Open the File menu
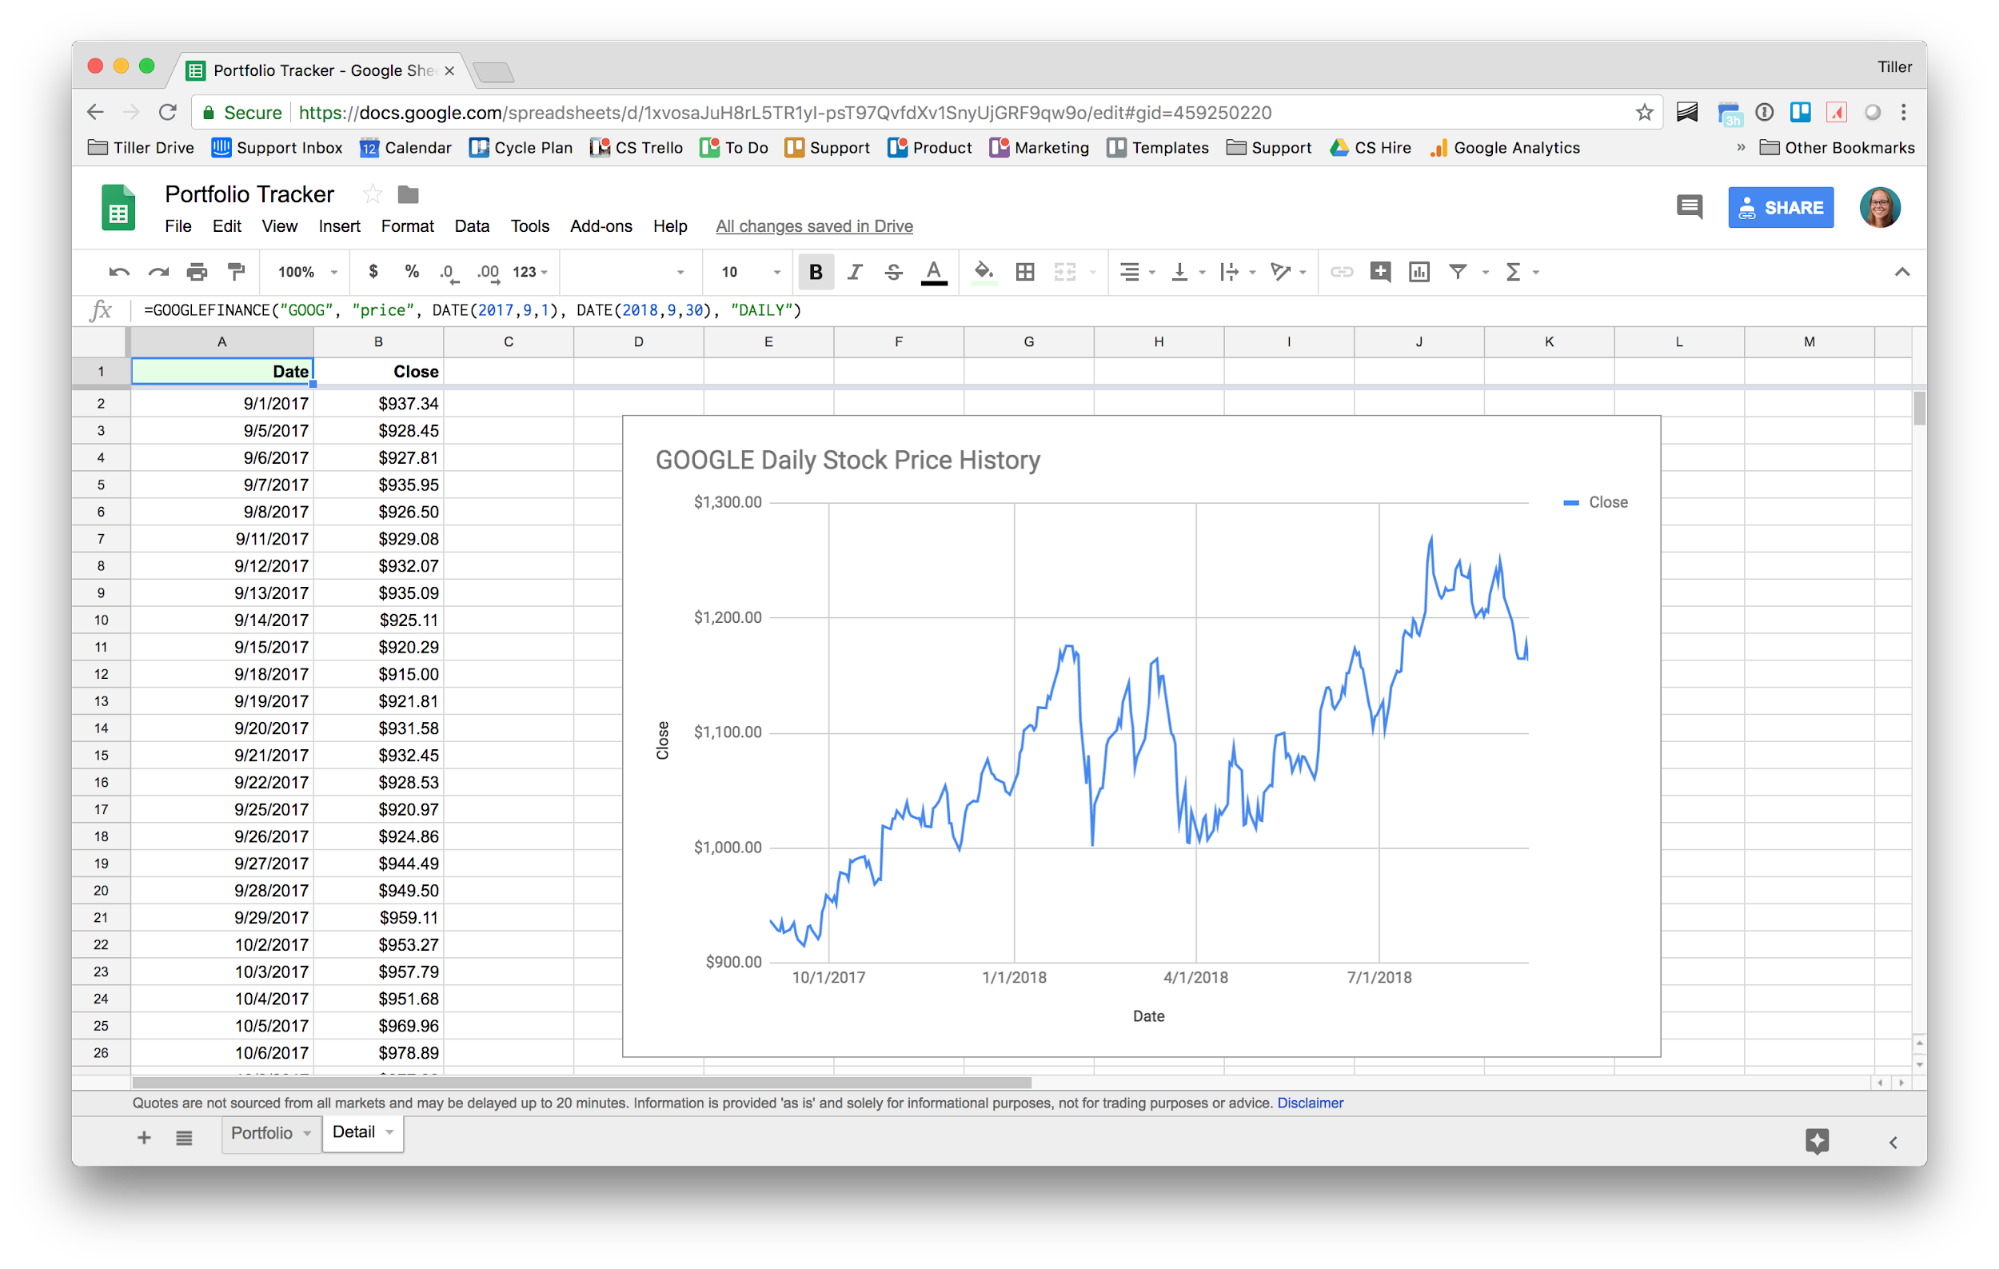This screenshot has height=1269, width=1999. point(178,226)
